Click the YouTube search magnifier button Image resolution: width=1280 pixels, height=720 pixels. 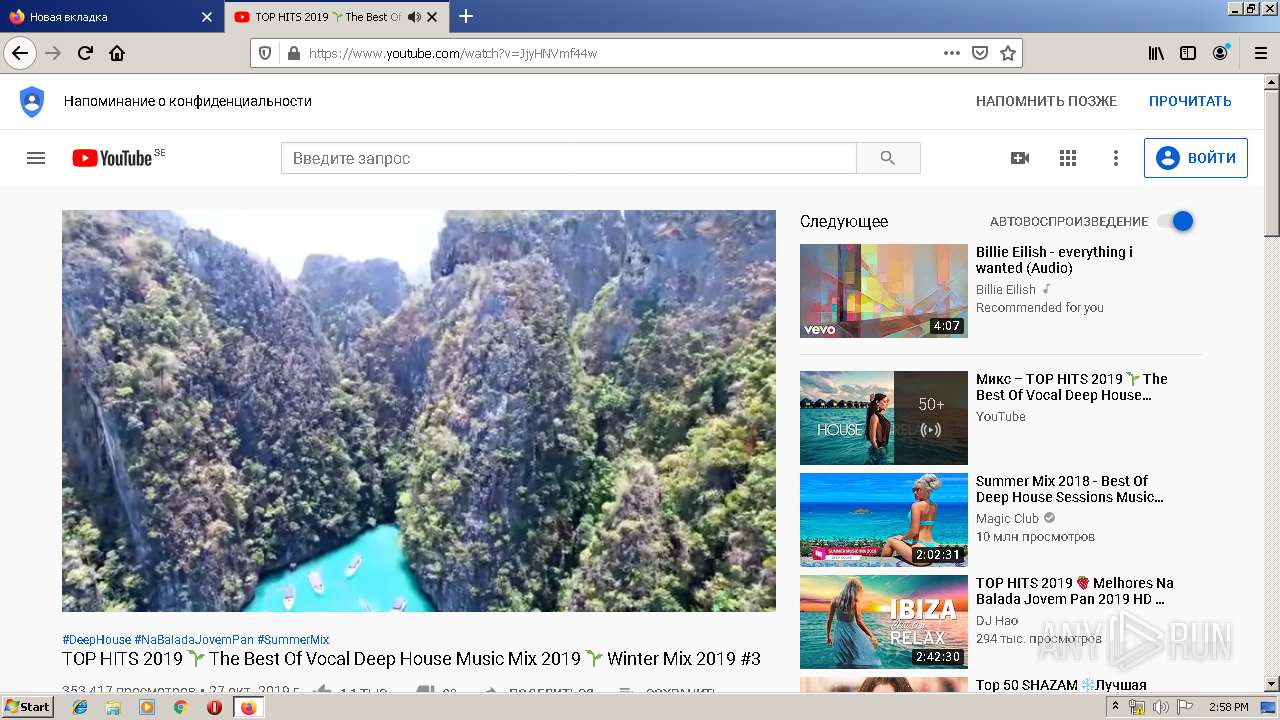tap(888, 158)
